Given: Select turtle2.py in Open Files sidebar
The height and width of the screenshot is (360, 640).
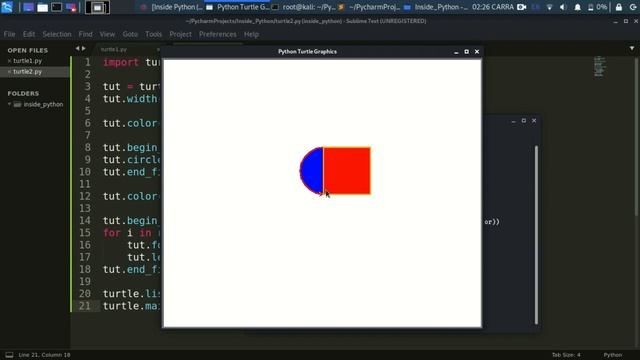Looking at the screenshot, I should click(27, 71).
